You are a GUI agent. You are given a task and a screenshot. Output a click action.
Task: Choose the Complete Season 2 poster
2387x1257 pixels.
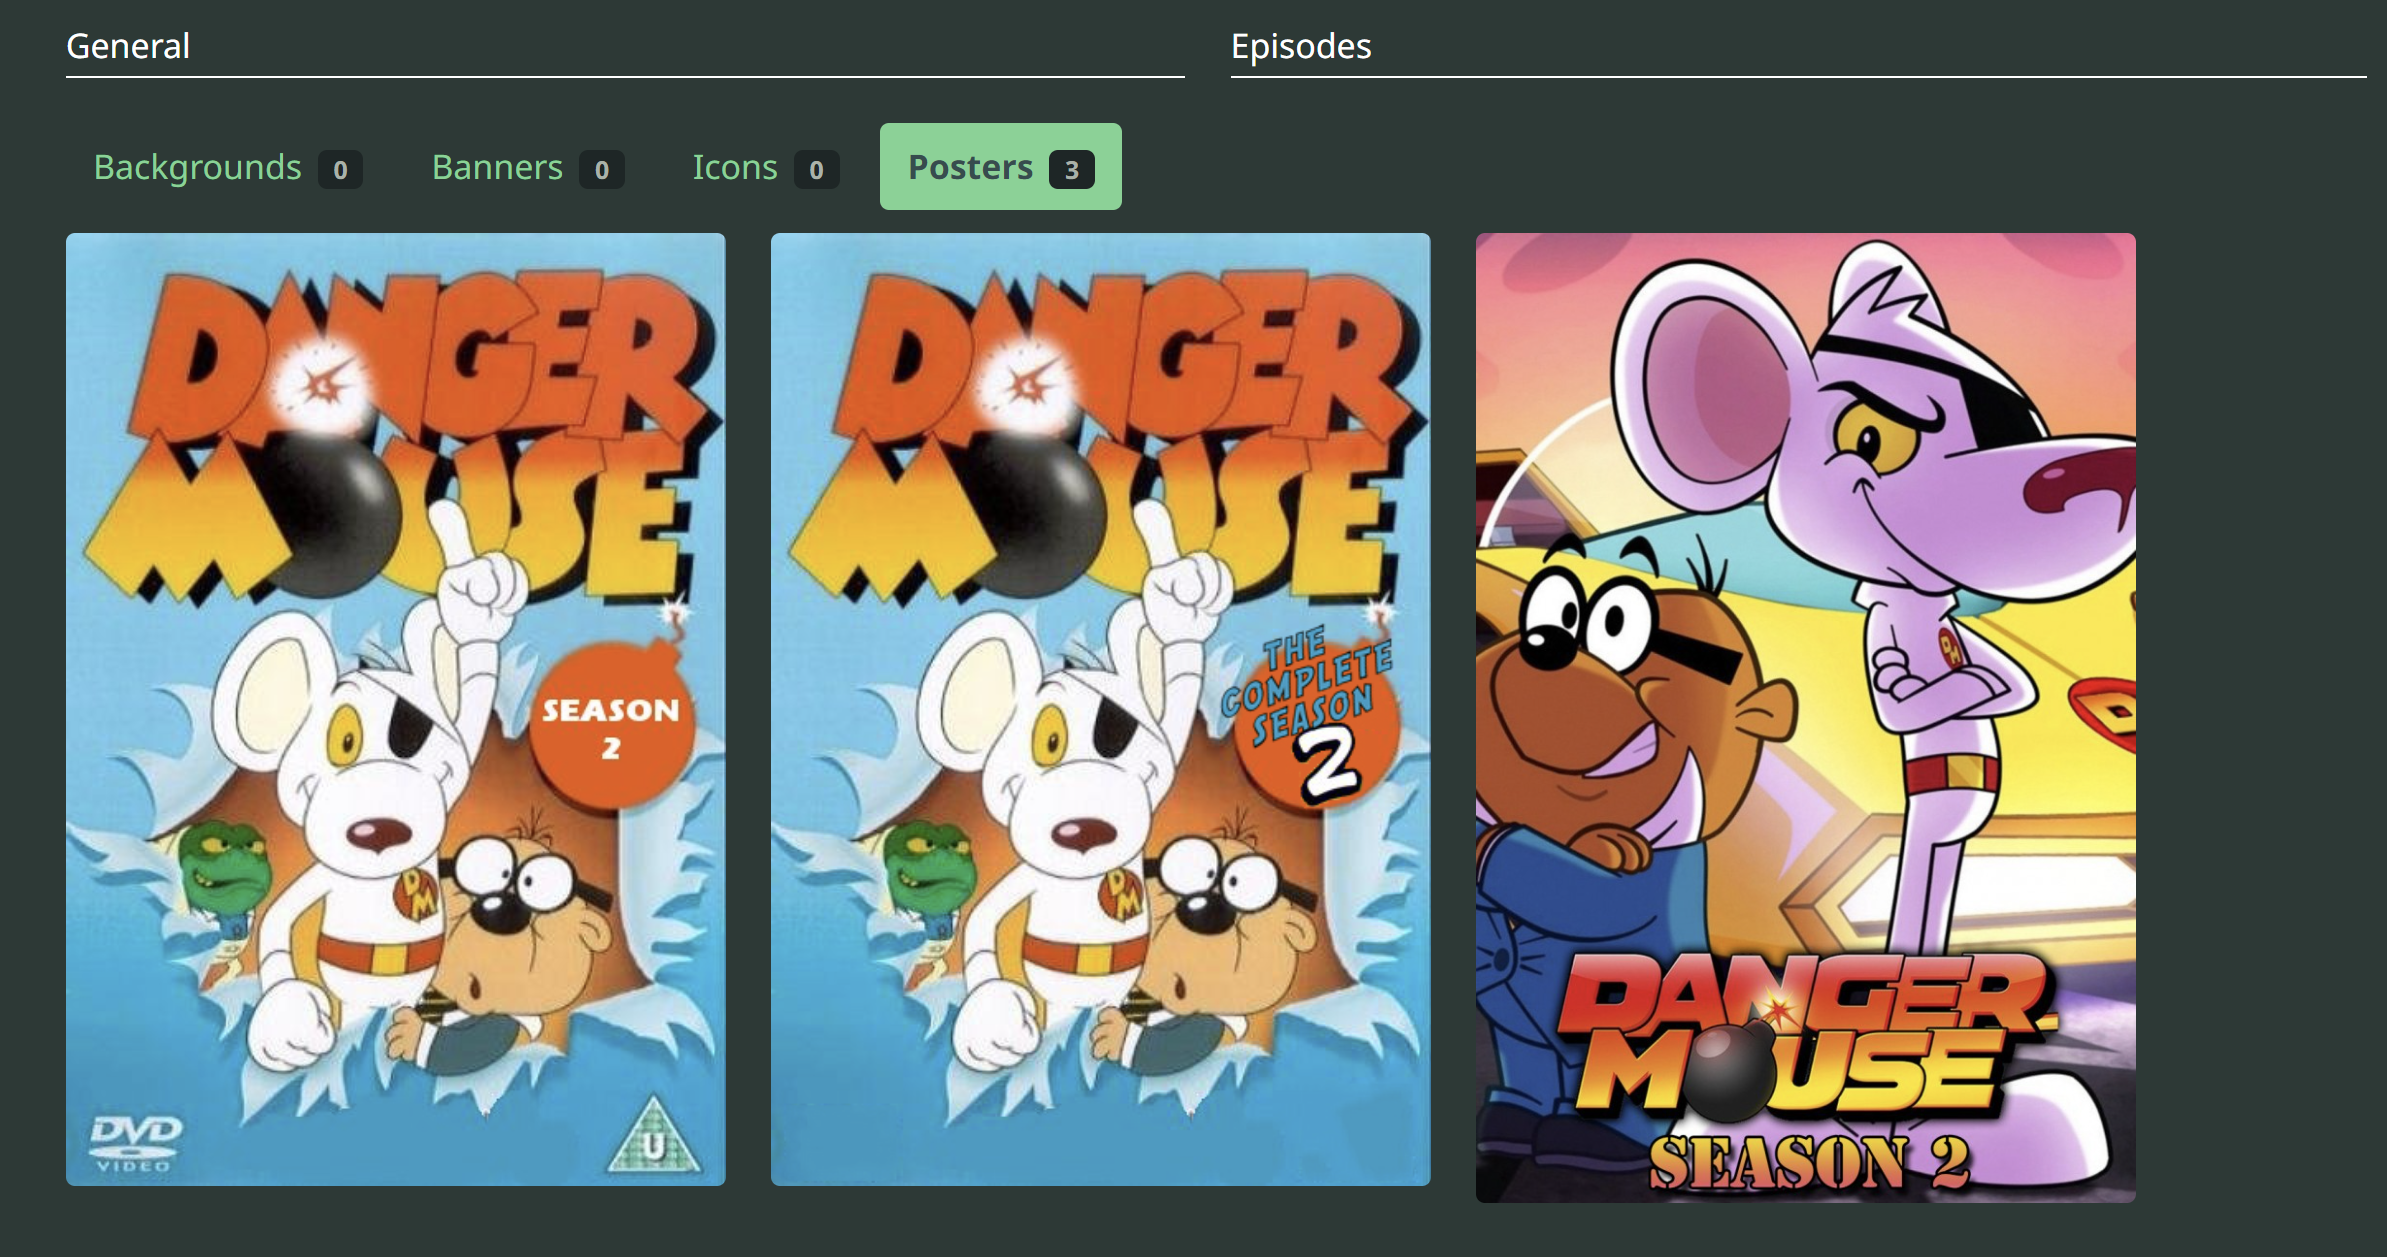point(1100,709)
